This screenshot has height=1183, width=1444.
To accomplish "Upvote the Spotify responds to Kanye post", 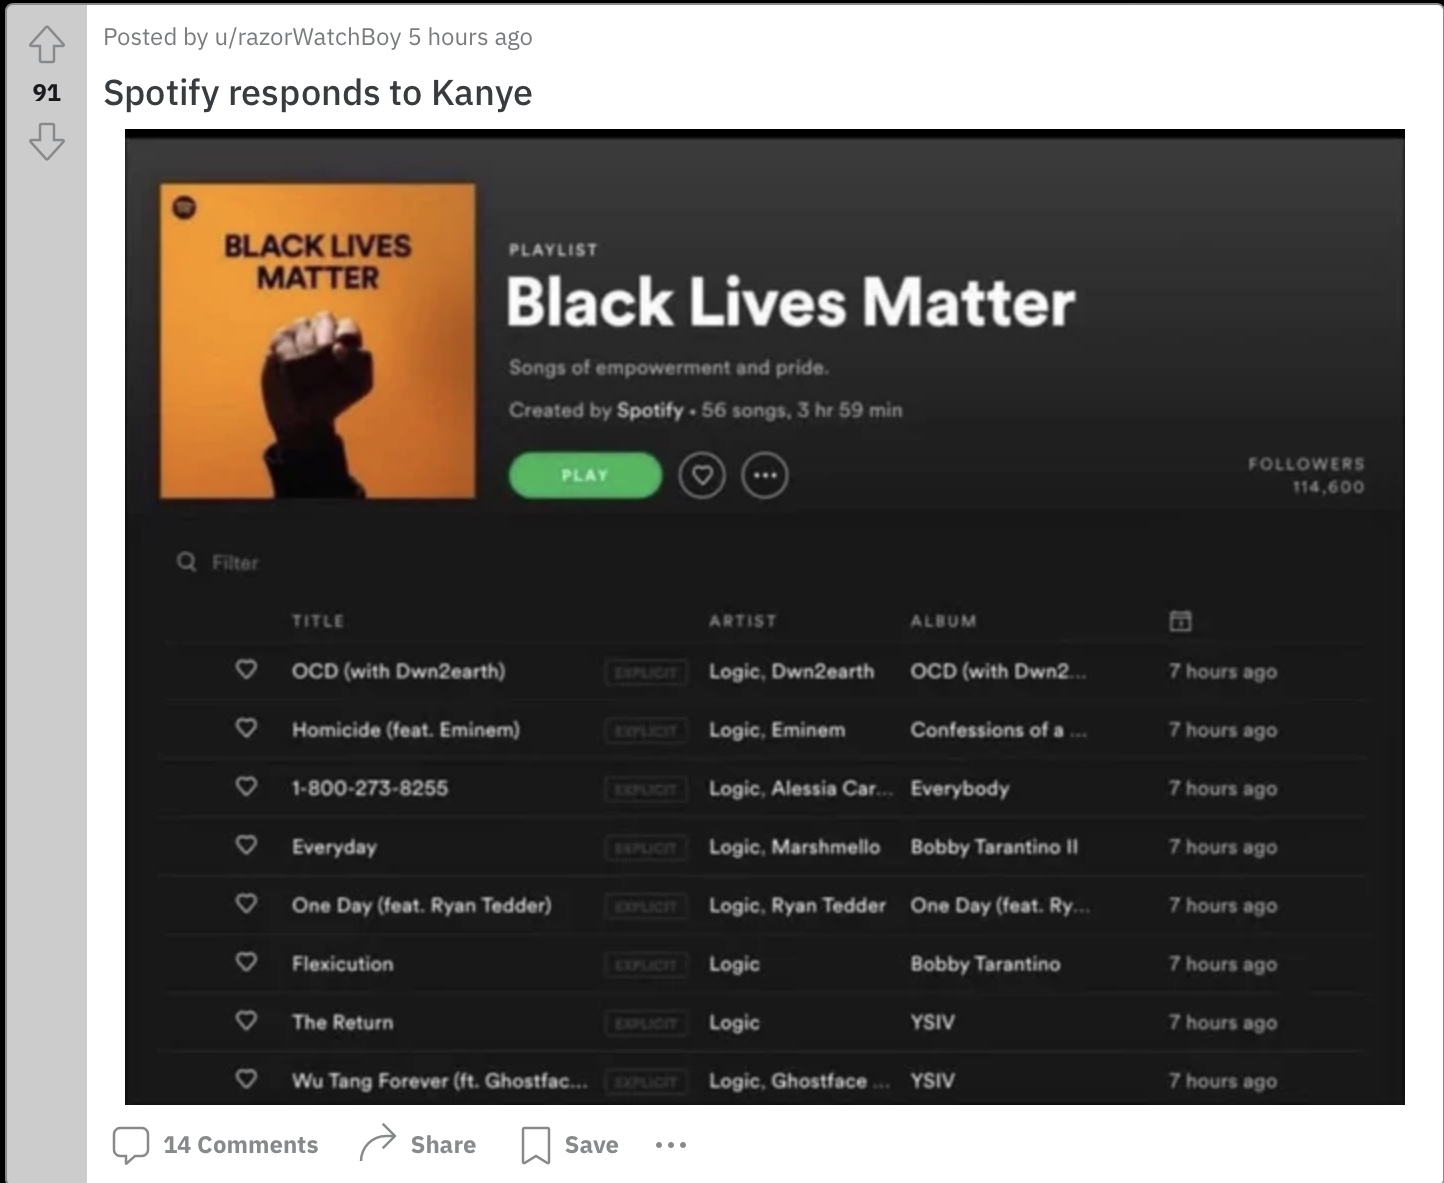I will 47,44.
